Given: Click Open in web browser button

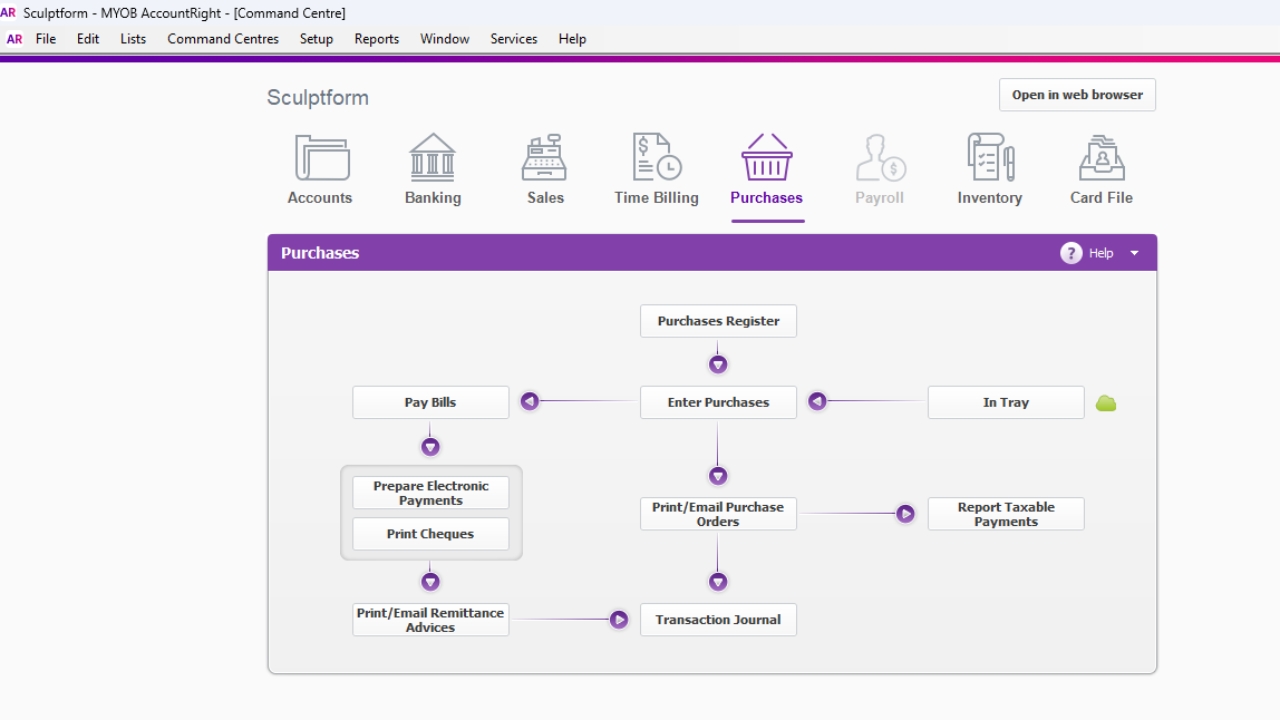Looking at the screenshot, I should tap(1077, 95).
